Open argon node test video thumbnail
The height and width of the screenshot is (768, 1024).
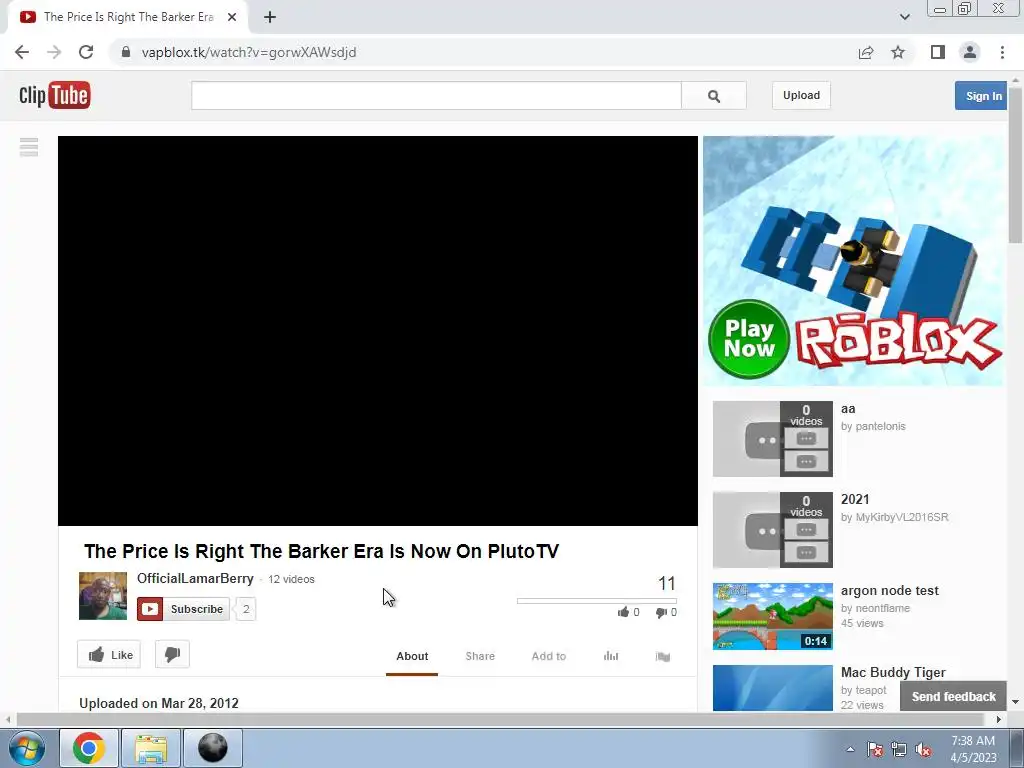pyautogui.click(x=773, y=616)
